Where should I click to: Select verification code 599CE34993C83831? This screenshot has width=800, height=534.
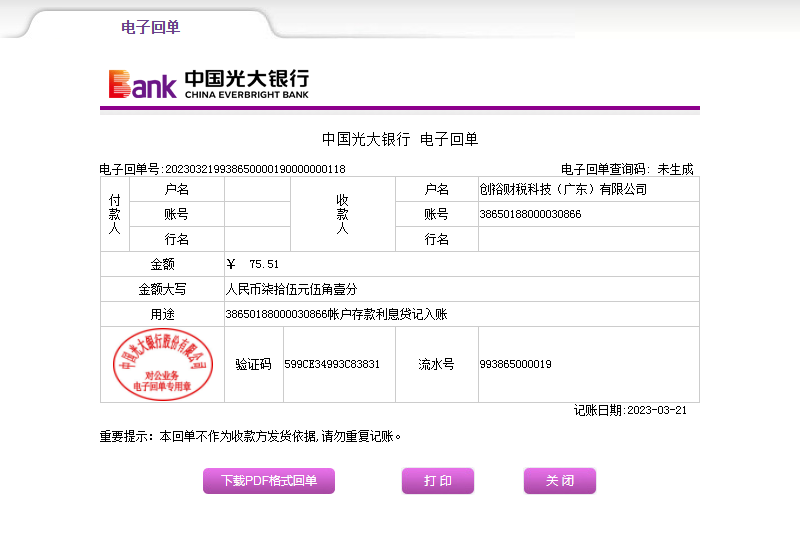pos(332,364)
